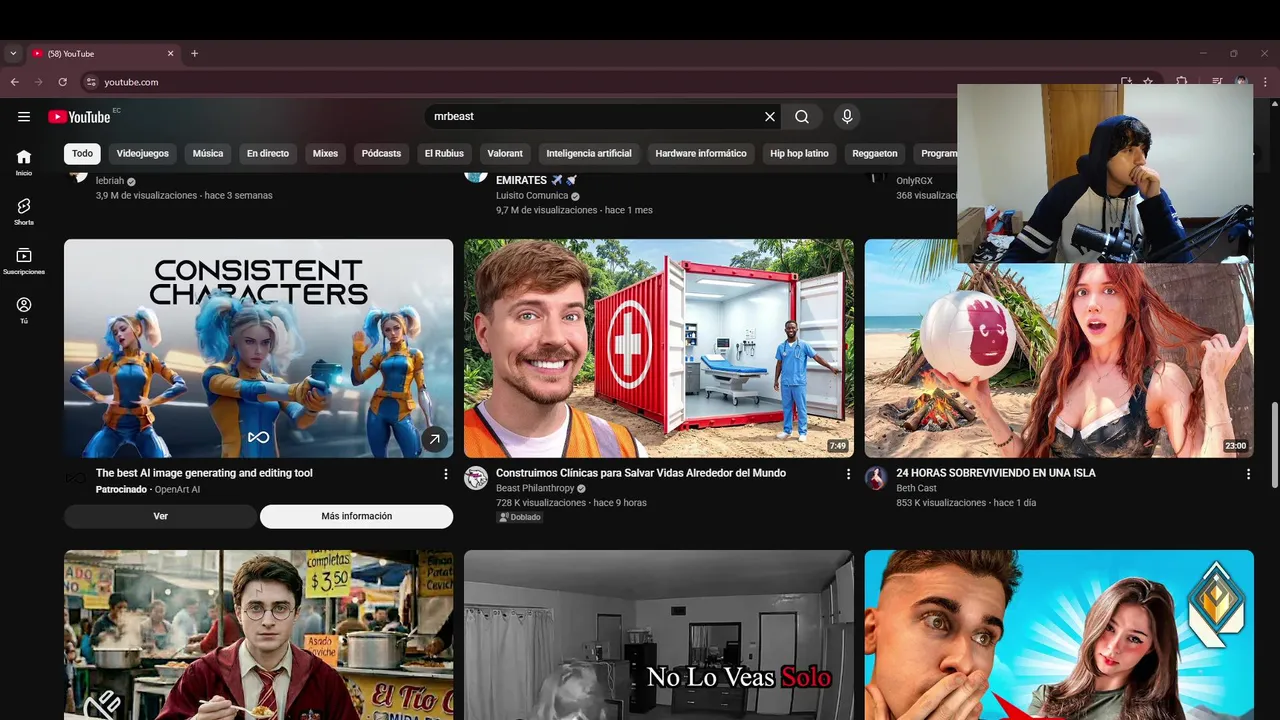Click the Más información button
Image resolution: width=1280 pixels, height=720 pixels.
pyautogui.click(x=357, y=516)
